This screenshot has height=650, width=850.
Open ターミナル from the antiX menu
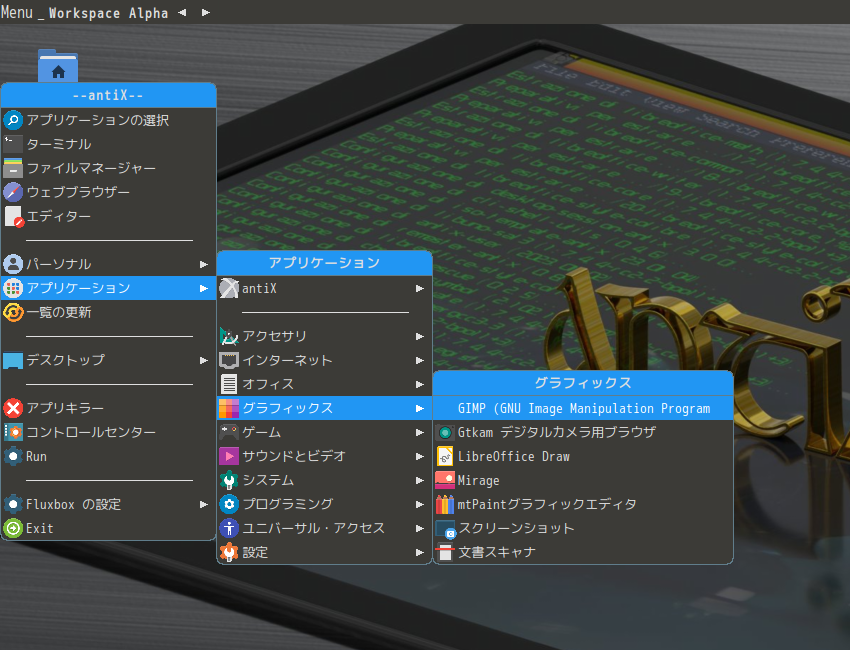(x=108, y=144)
